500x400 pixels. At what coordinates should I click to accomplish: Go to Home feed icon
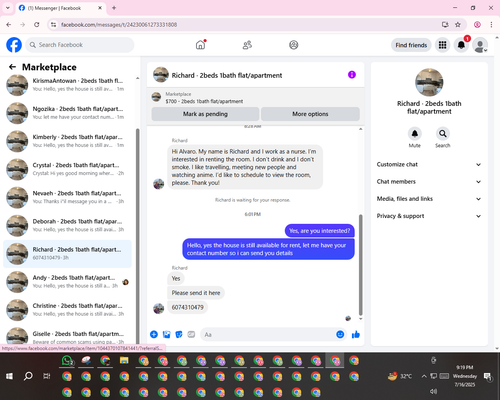[x=200, y=45]
